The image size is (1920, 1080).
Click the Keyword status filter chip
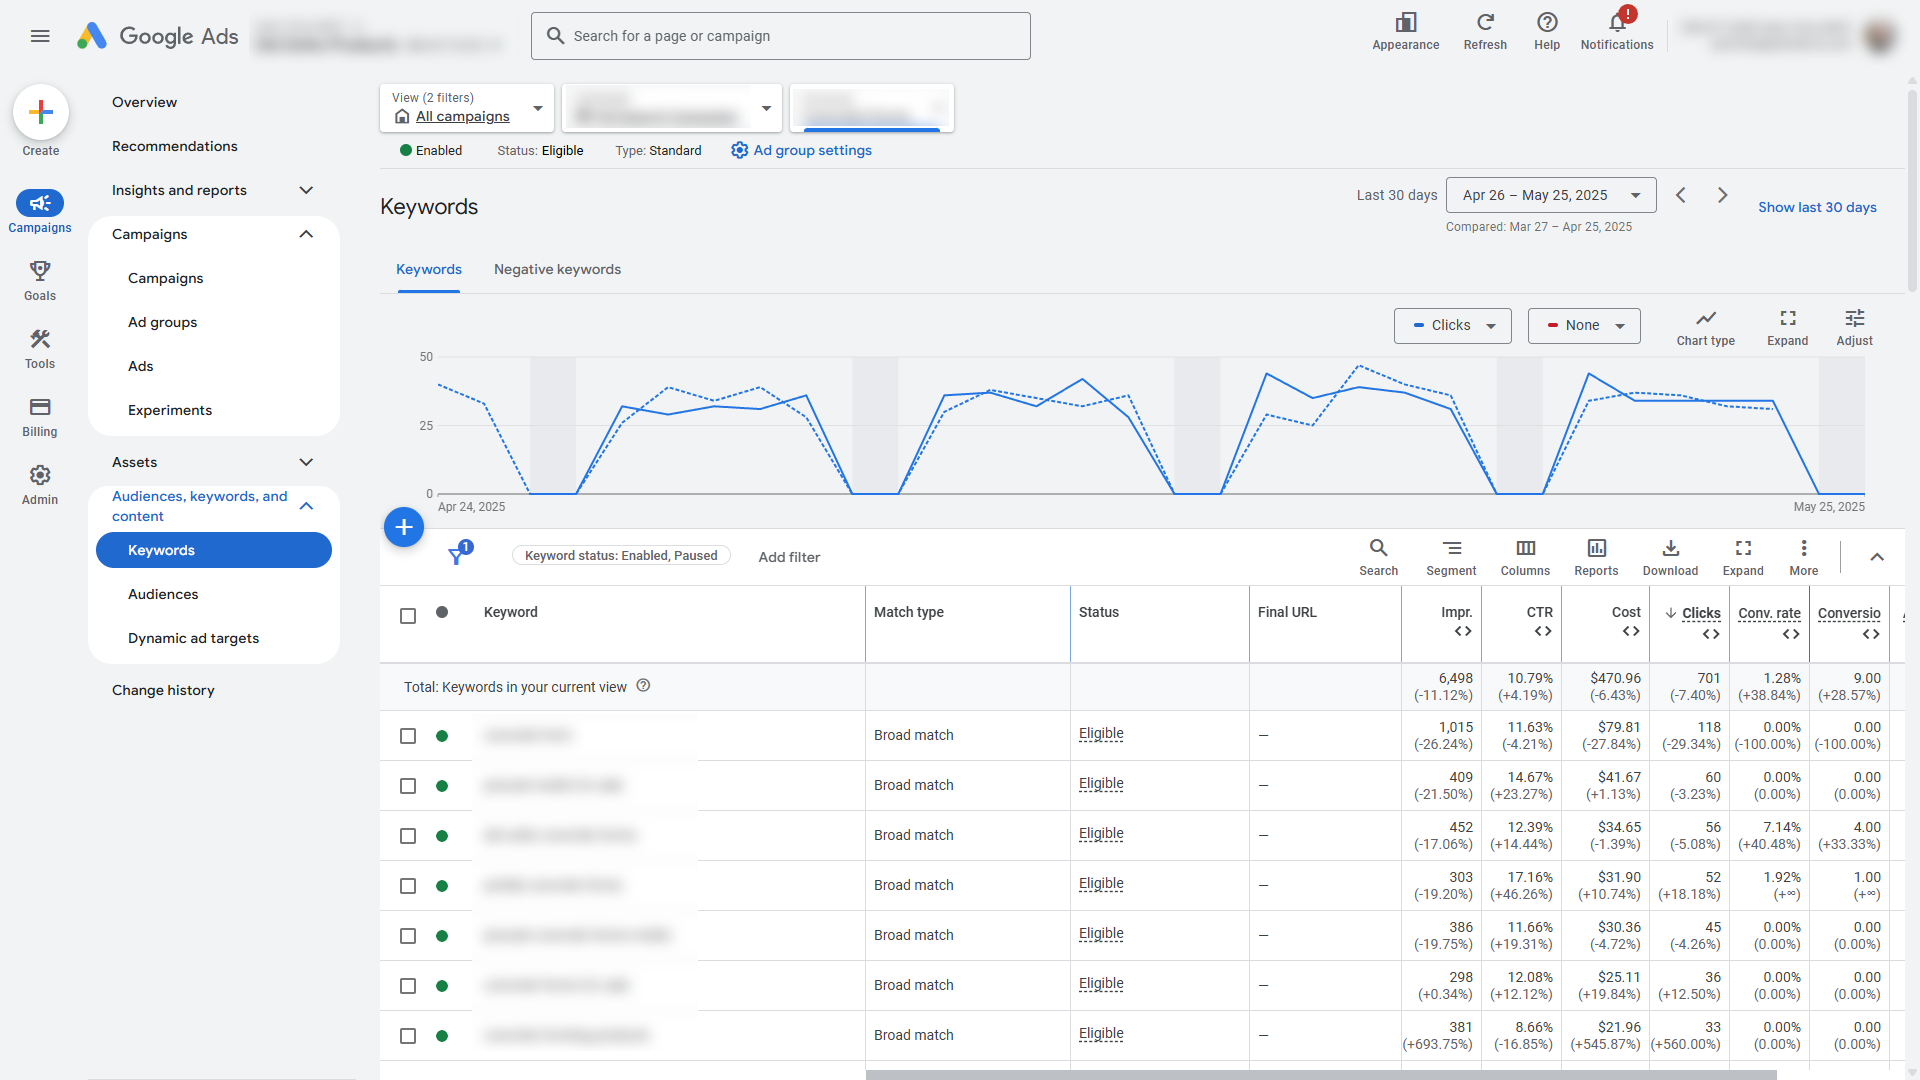[621, 556]
